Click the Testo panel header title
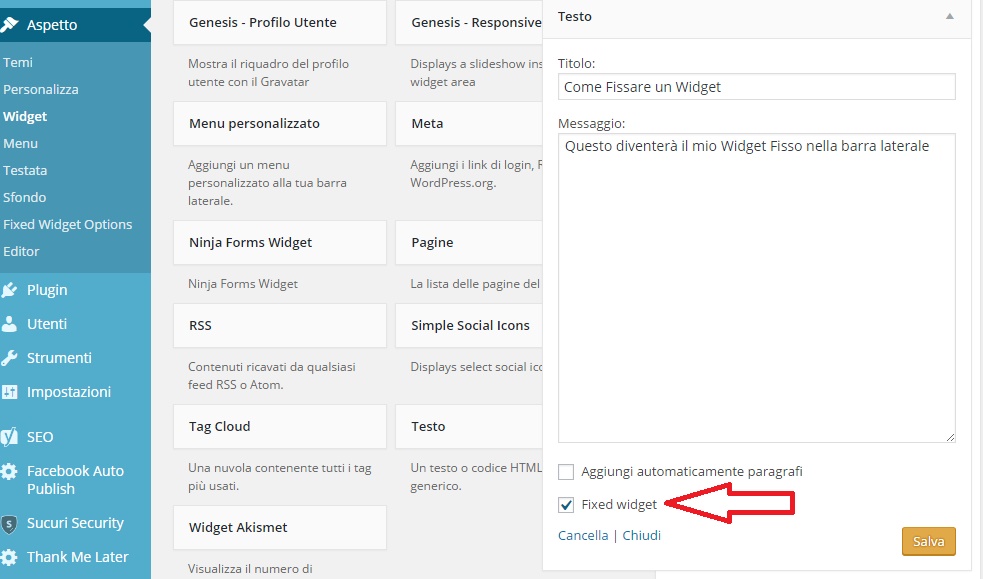Image resolution: width=983 pixels, height=579 pixels. (575, 16)
